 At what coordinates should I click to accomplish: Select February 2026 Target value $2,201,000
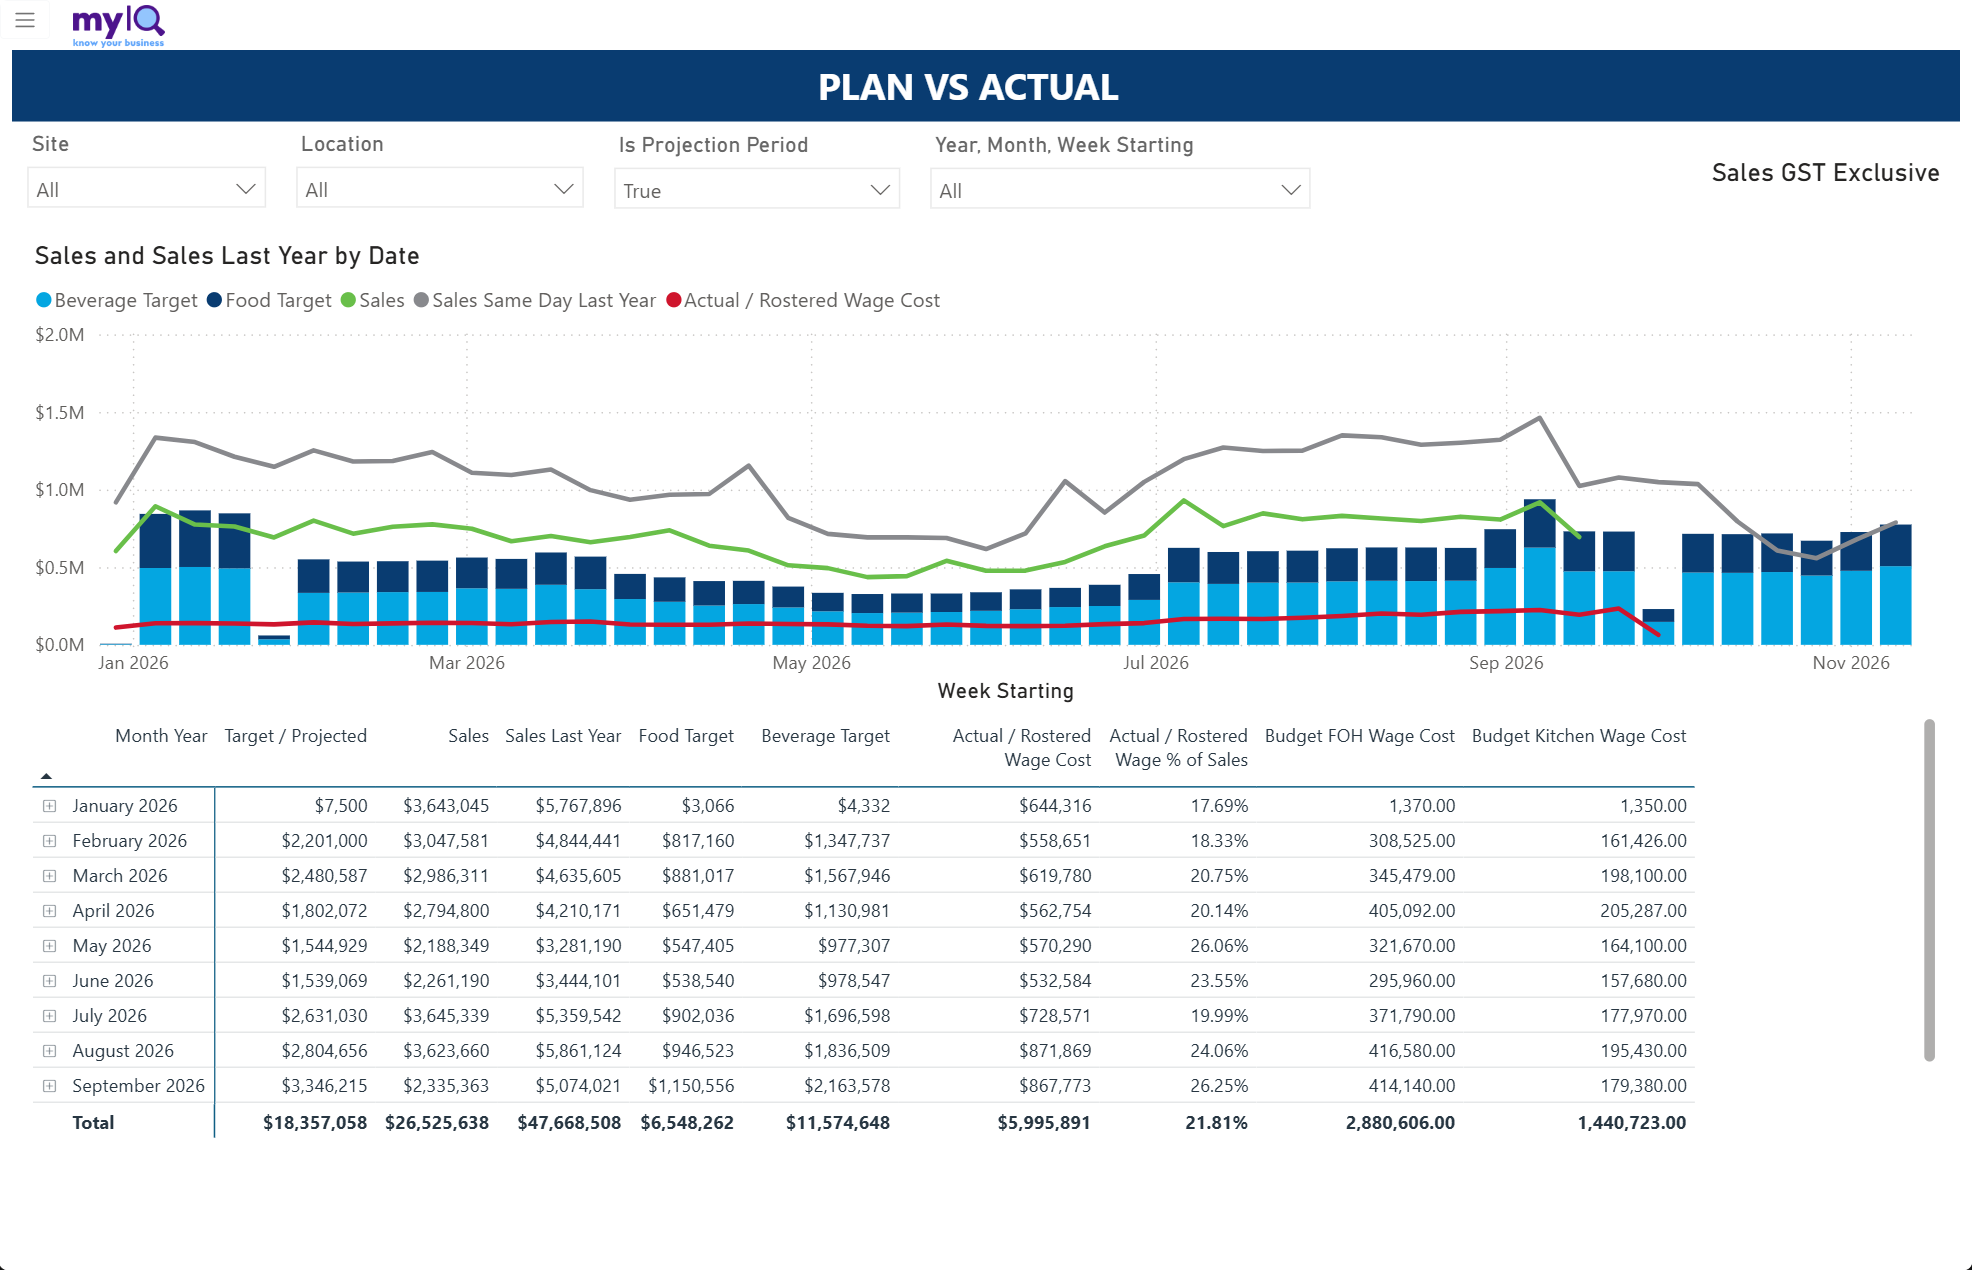pos(324,841)
